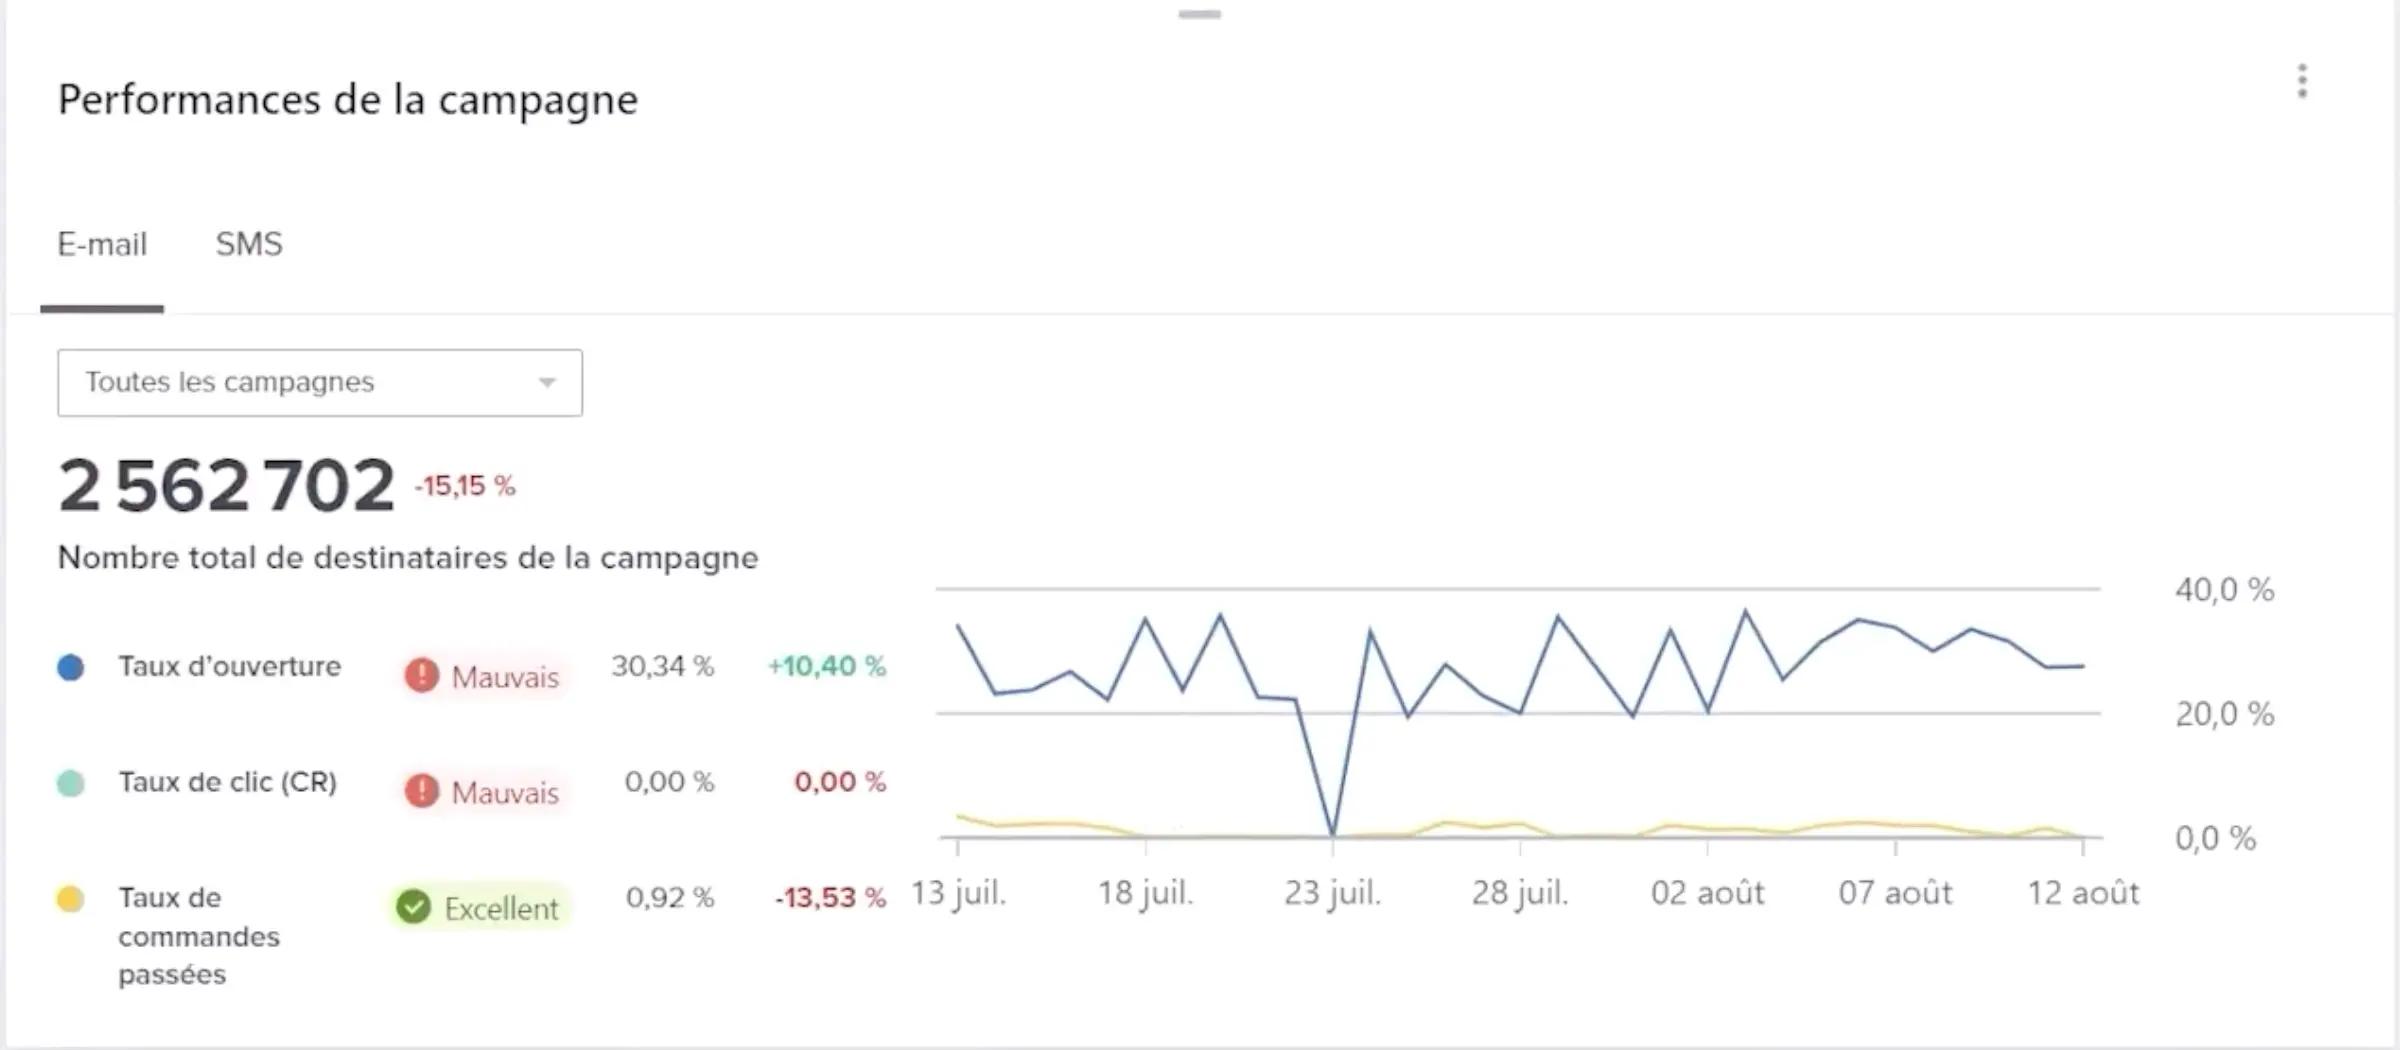The width and height of the screenshot is (2400, 1050).
Task: Click the teal Taux de clic legend dot
Action: tap(69, 781)
